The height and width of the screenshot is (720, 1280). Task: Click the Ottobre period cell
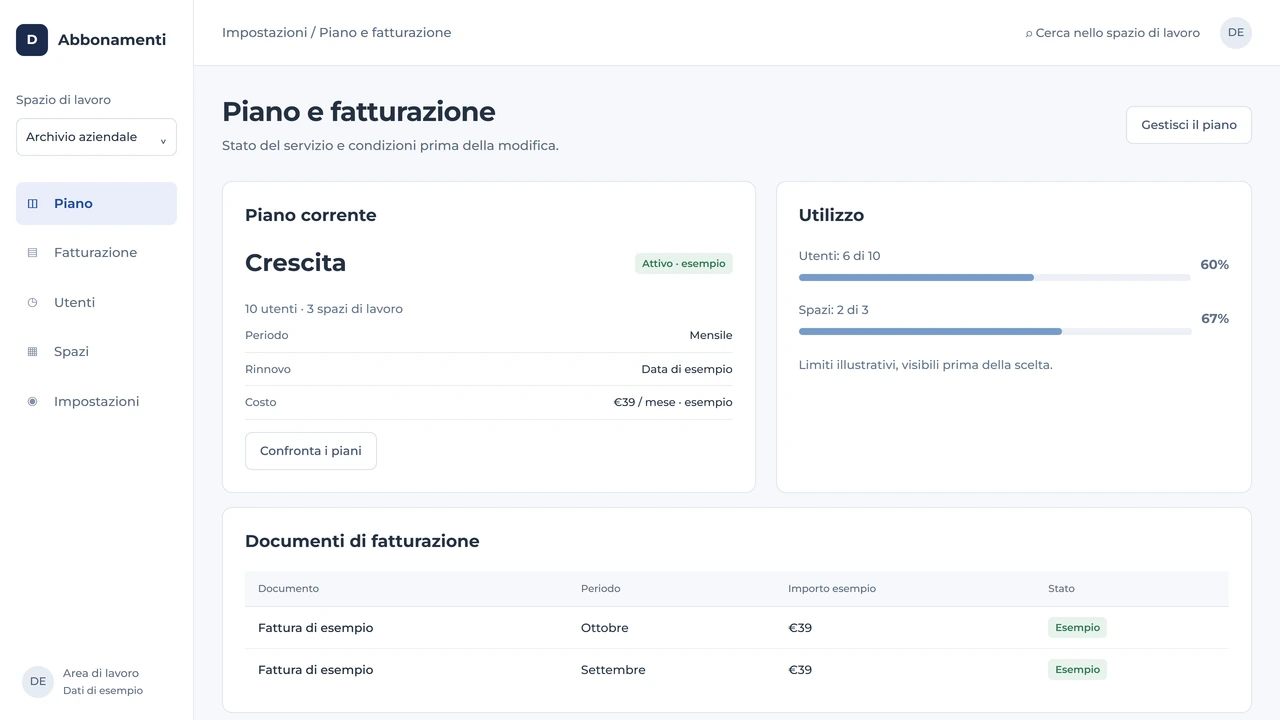pos(605,628)
